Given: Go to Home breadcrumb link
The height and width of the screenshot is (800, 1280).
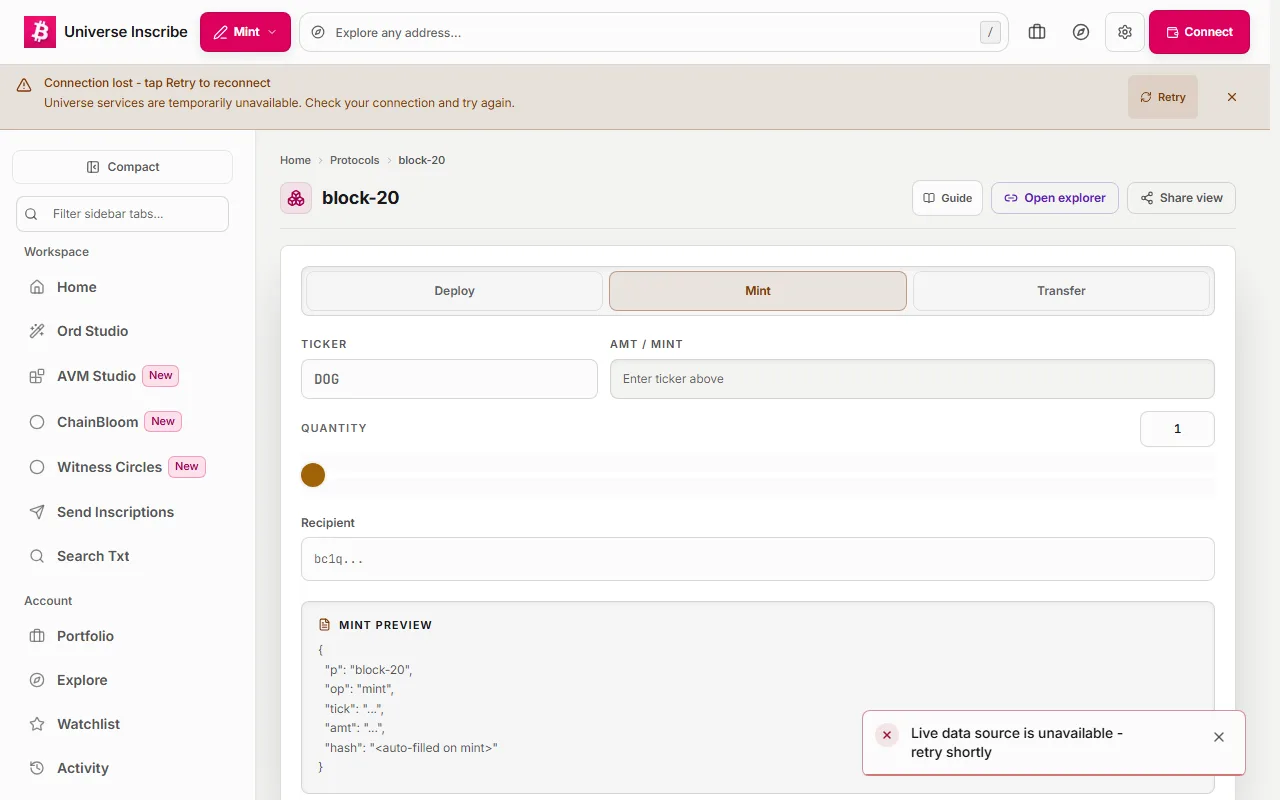Looking at the screenshot, I should click(x=295, y=160).
